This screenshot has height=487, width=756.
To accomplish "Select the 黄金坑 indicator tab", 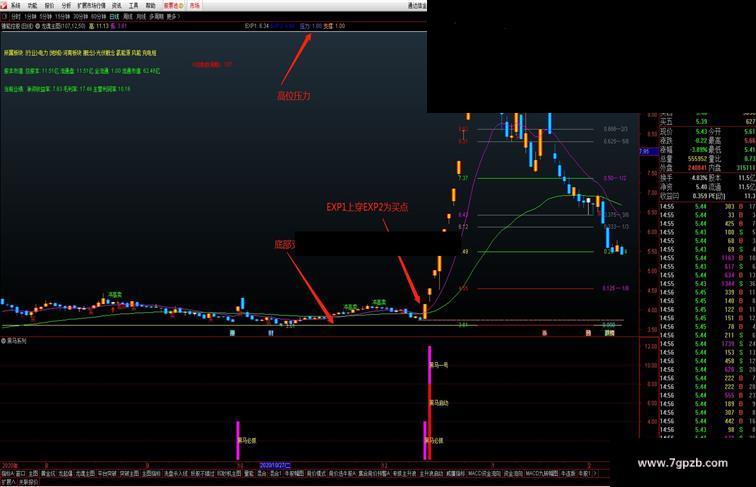I will [48, 474].
